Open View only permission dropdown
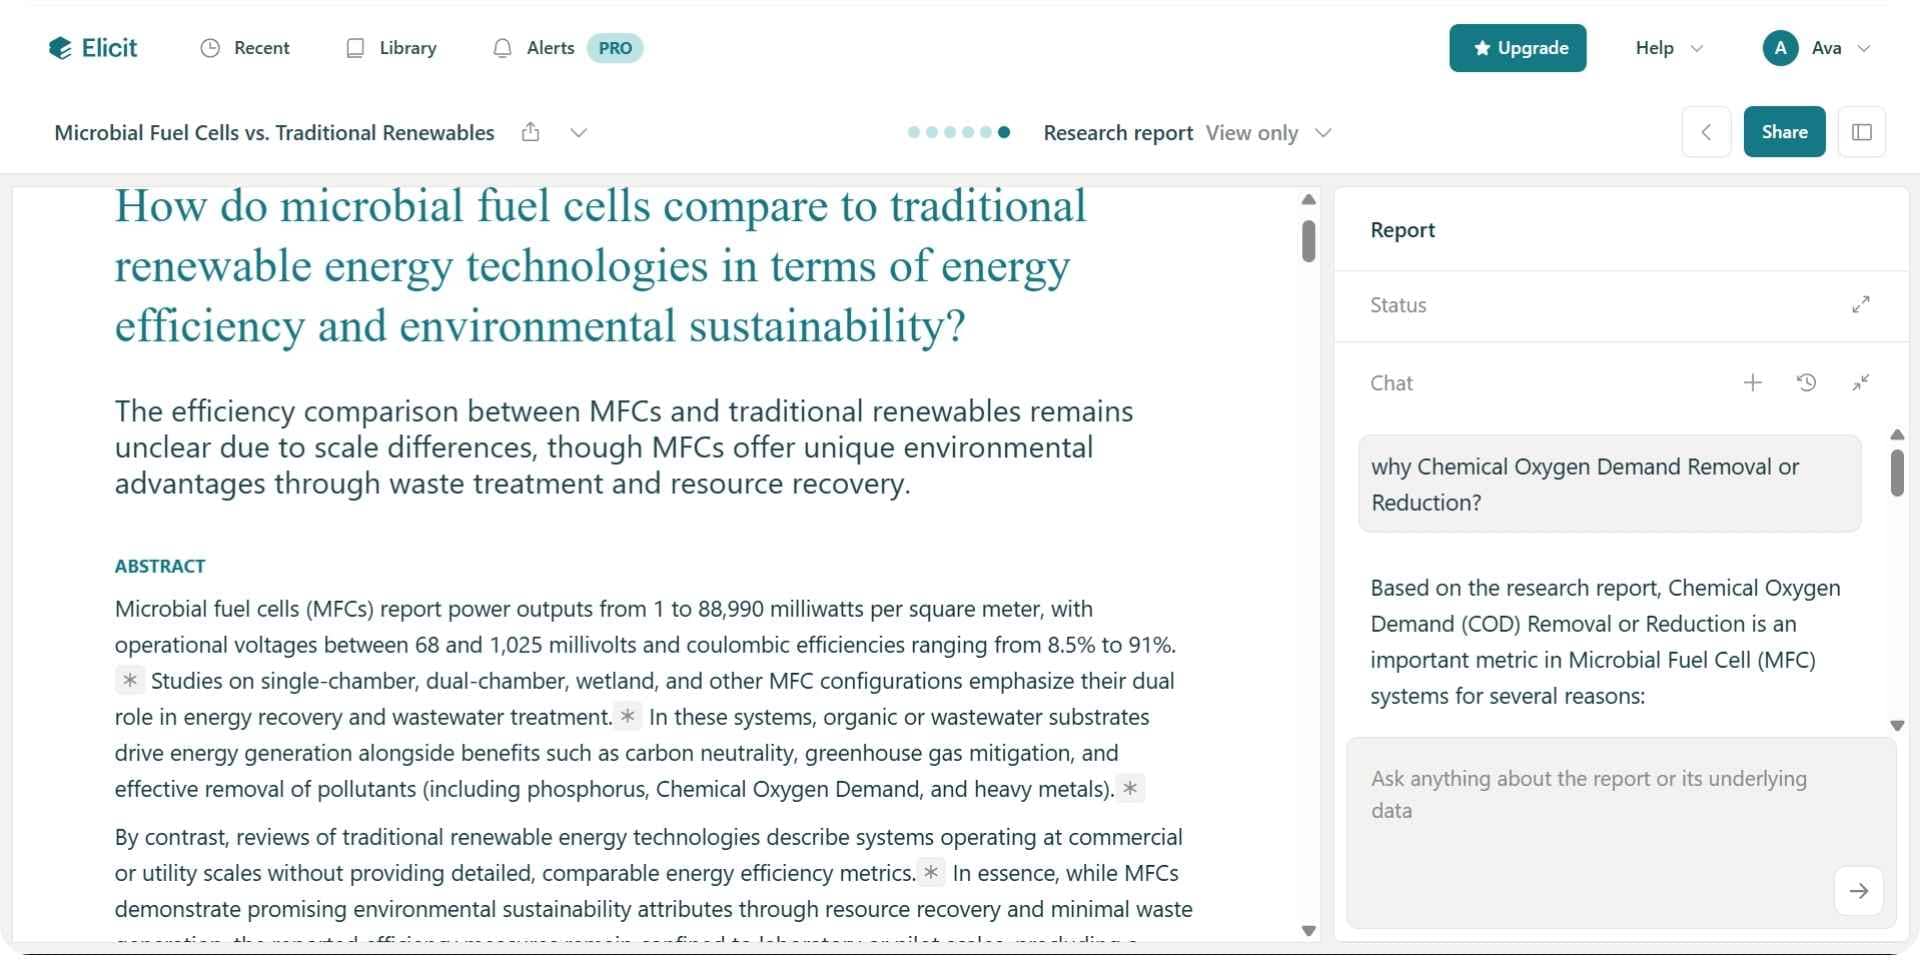 point(1267,133)
